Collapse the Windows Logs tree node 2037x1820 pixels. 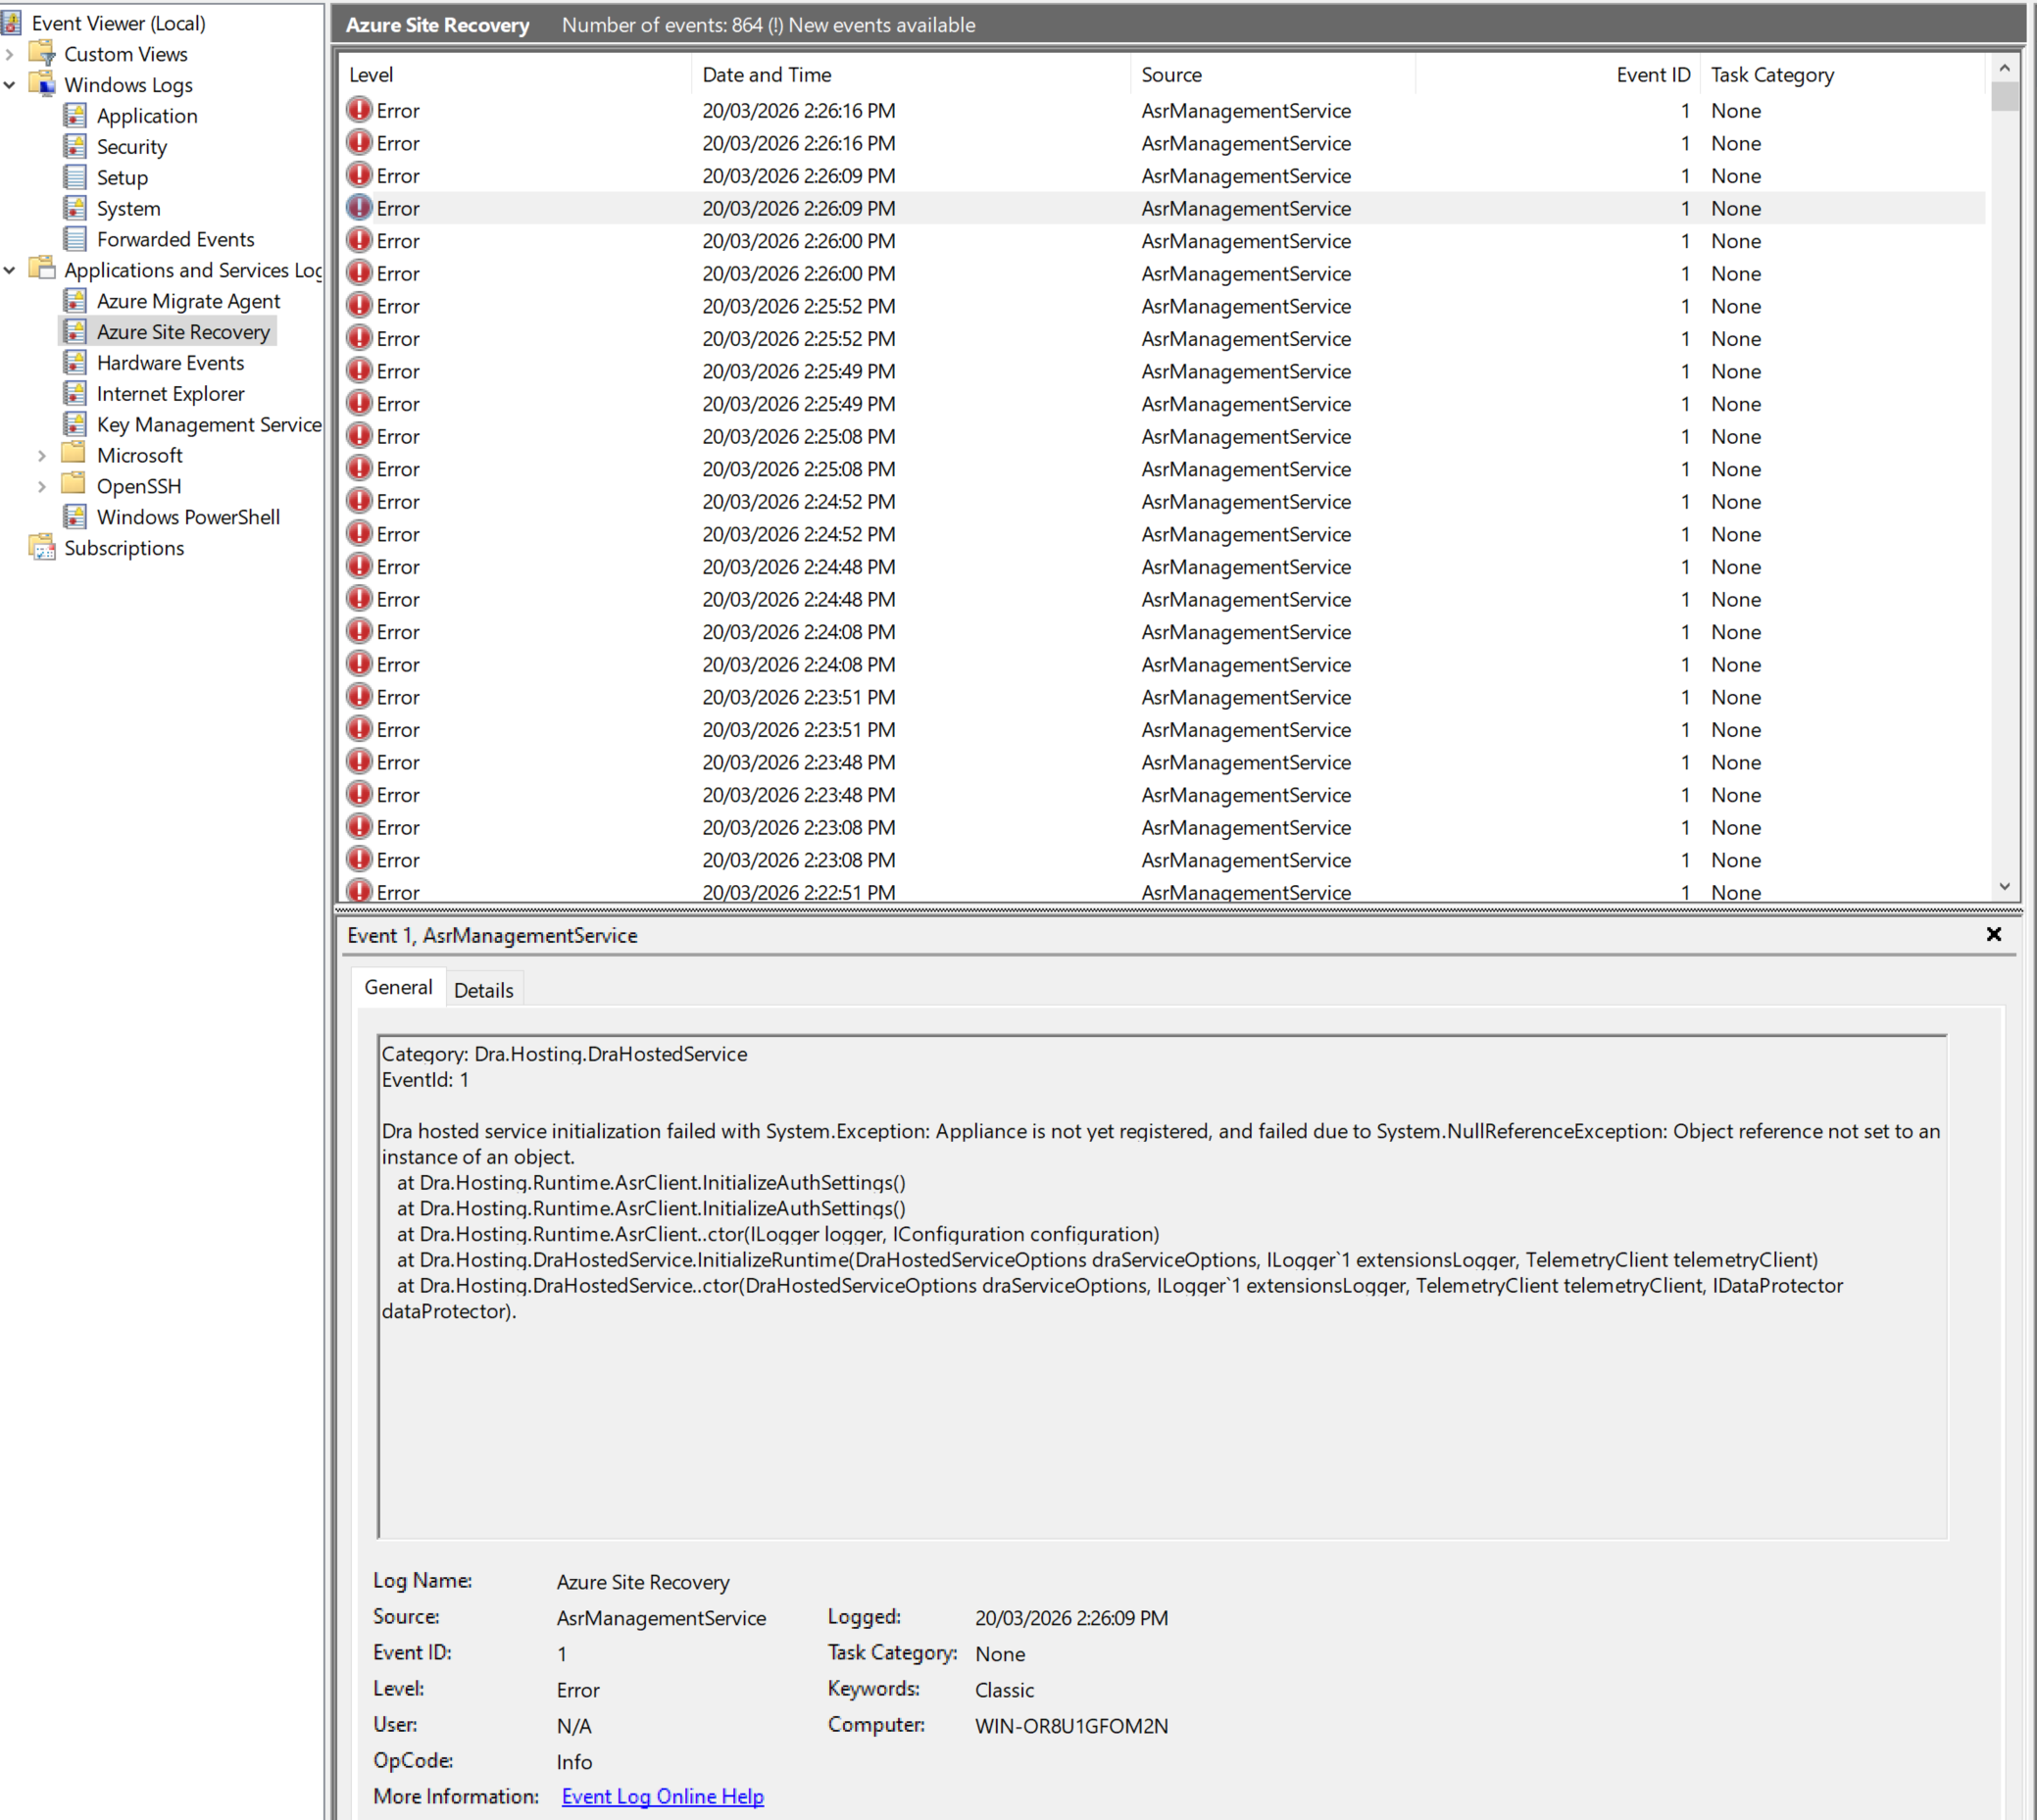click(10, 85)
